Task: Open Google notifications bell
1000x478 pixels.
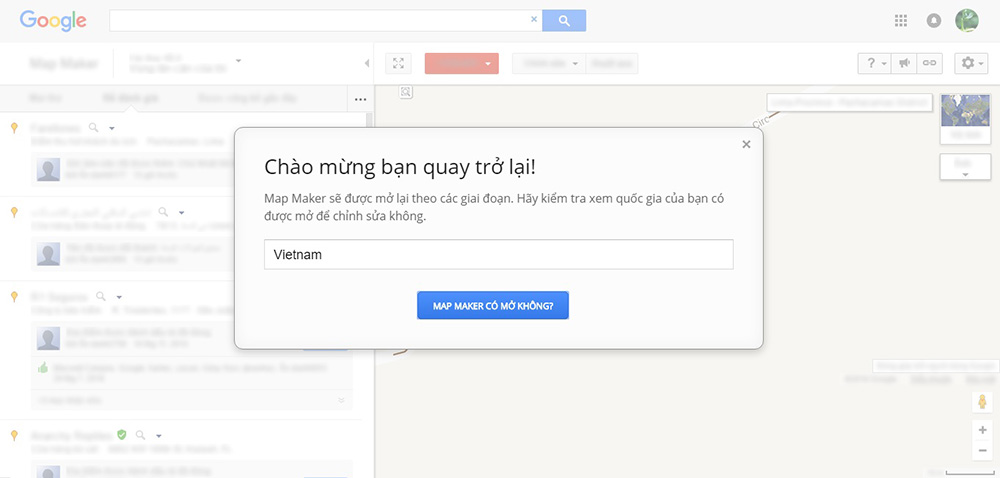Action: click(x=933, y=20)
